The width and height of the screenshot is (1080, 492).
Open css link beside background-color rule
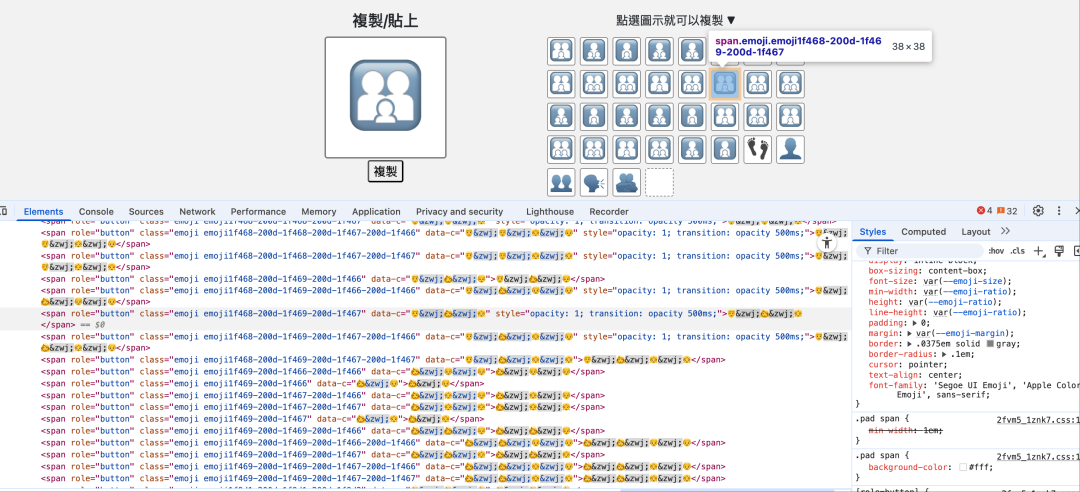coord(1038,456)
